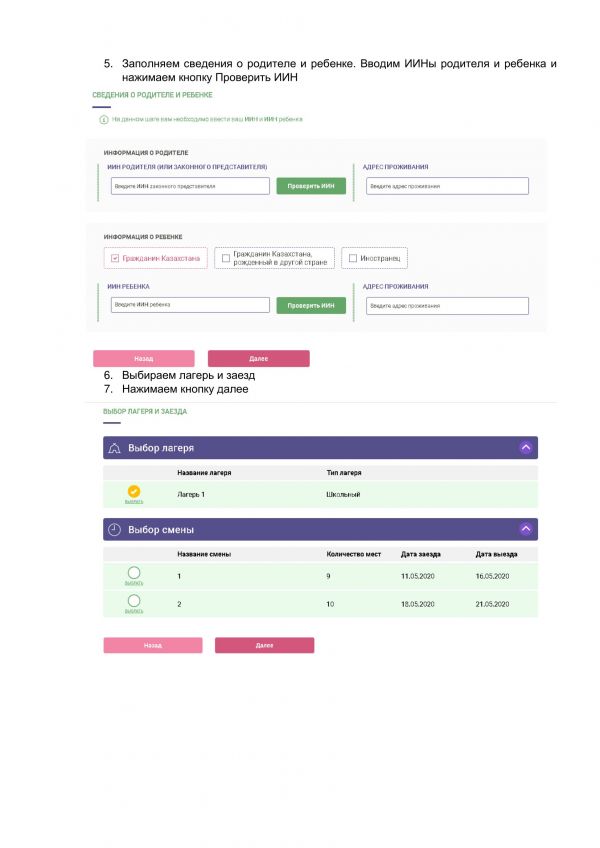Screen dimensions: 600x848
Task: Collapse the Выбор лагеря section
Action: point(526,447)
